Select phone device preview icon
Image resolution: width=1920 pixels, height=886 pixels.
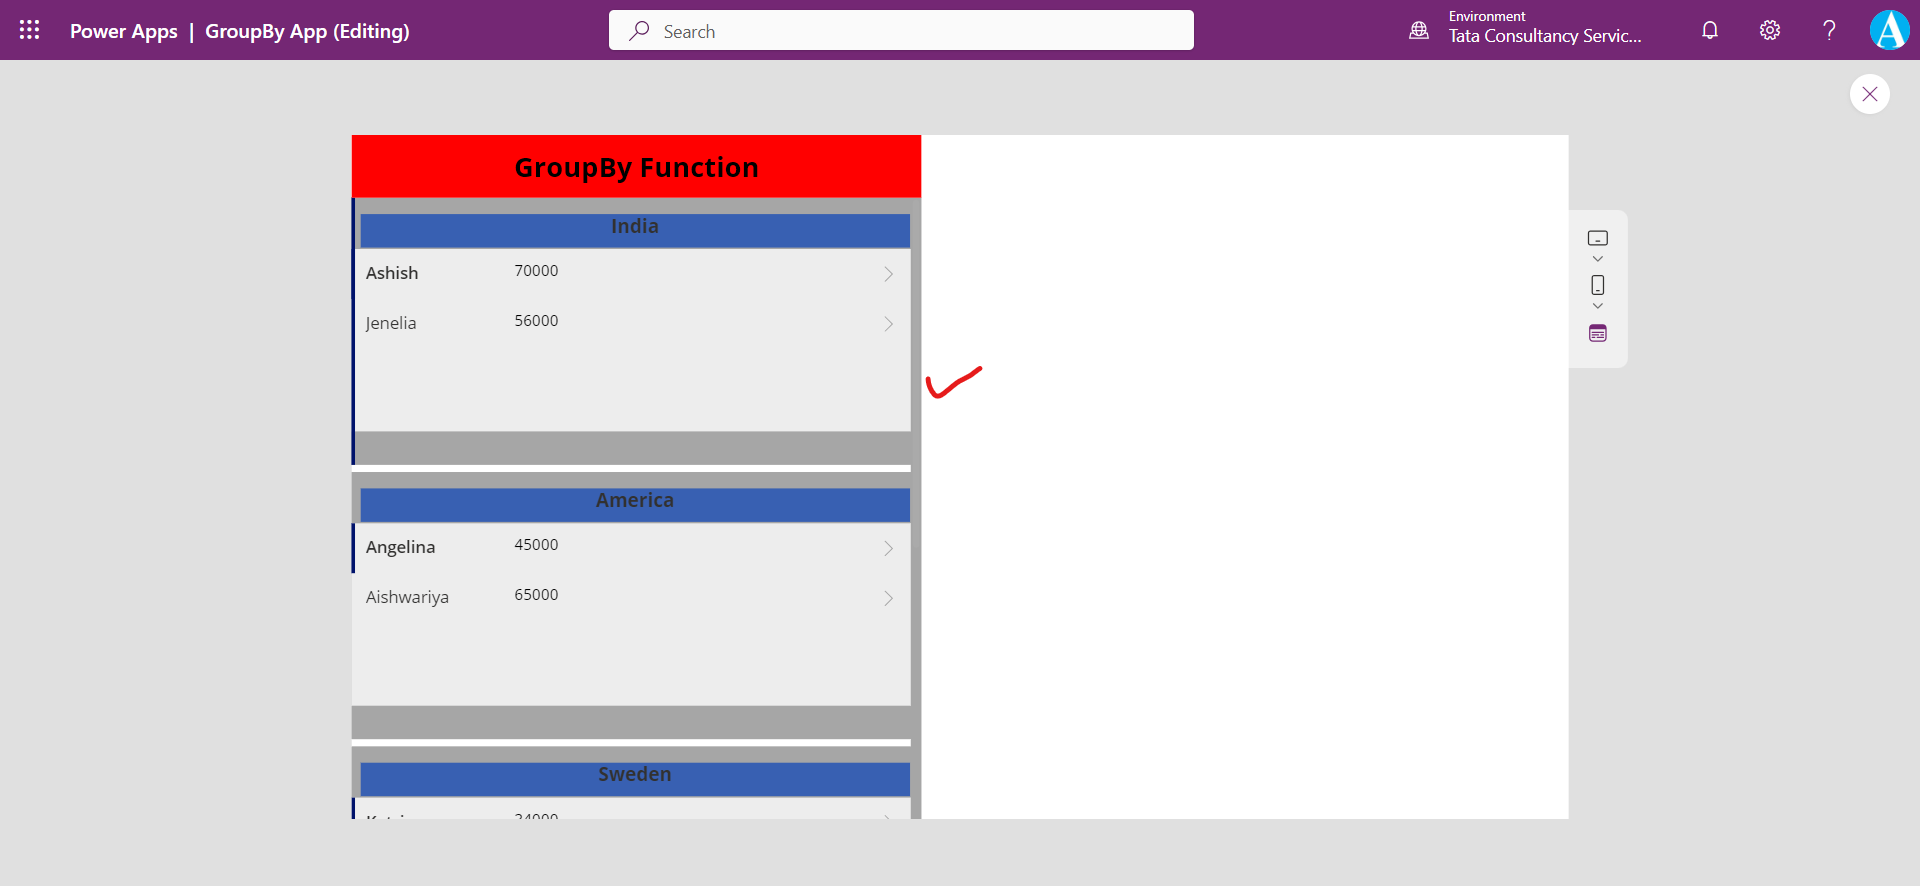click(1597, 285)
